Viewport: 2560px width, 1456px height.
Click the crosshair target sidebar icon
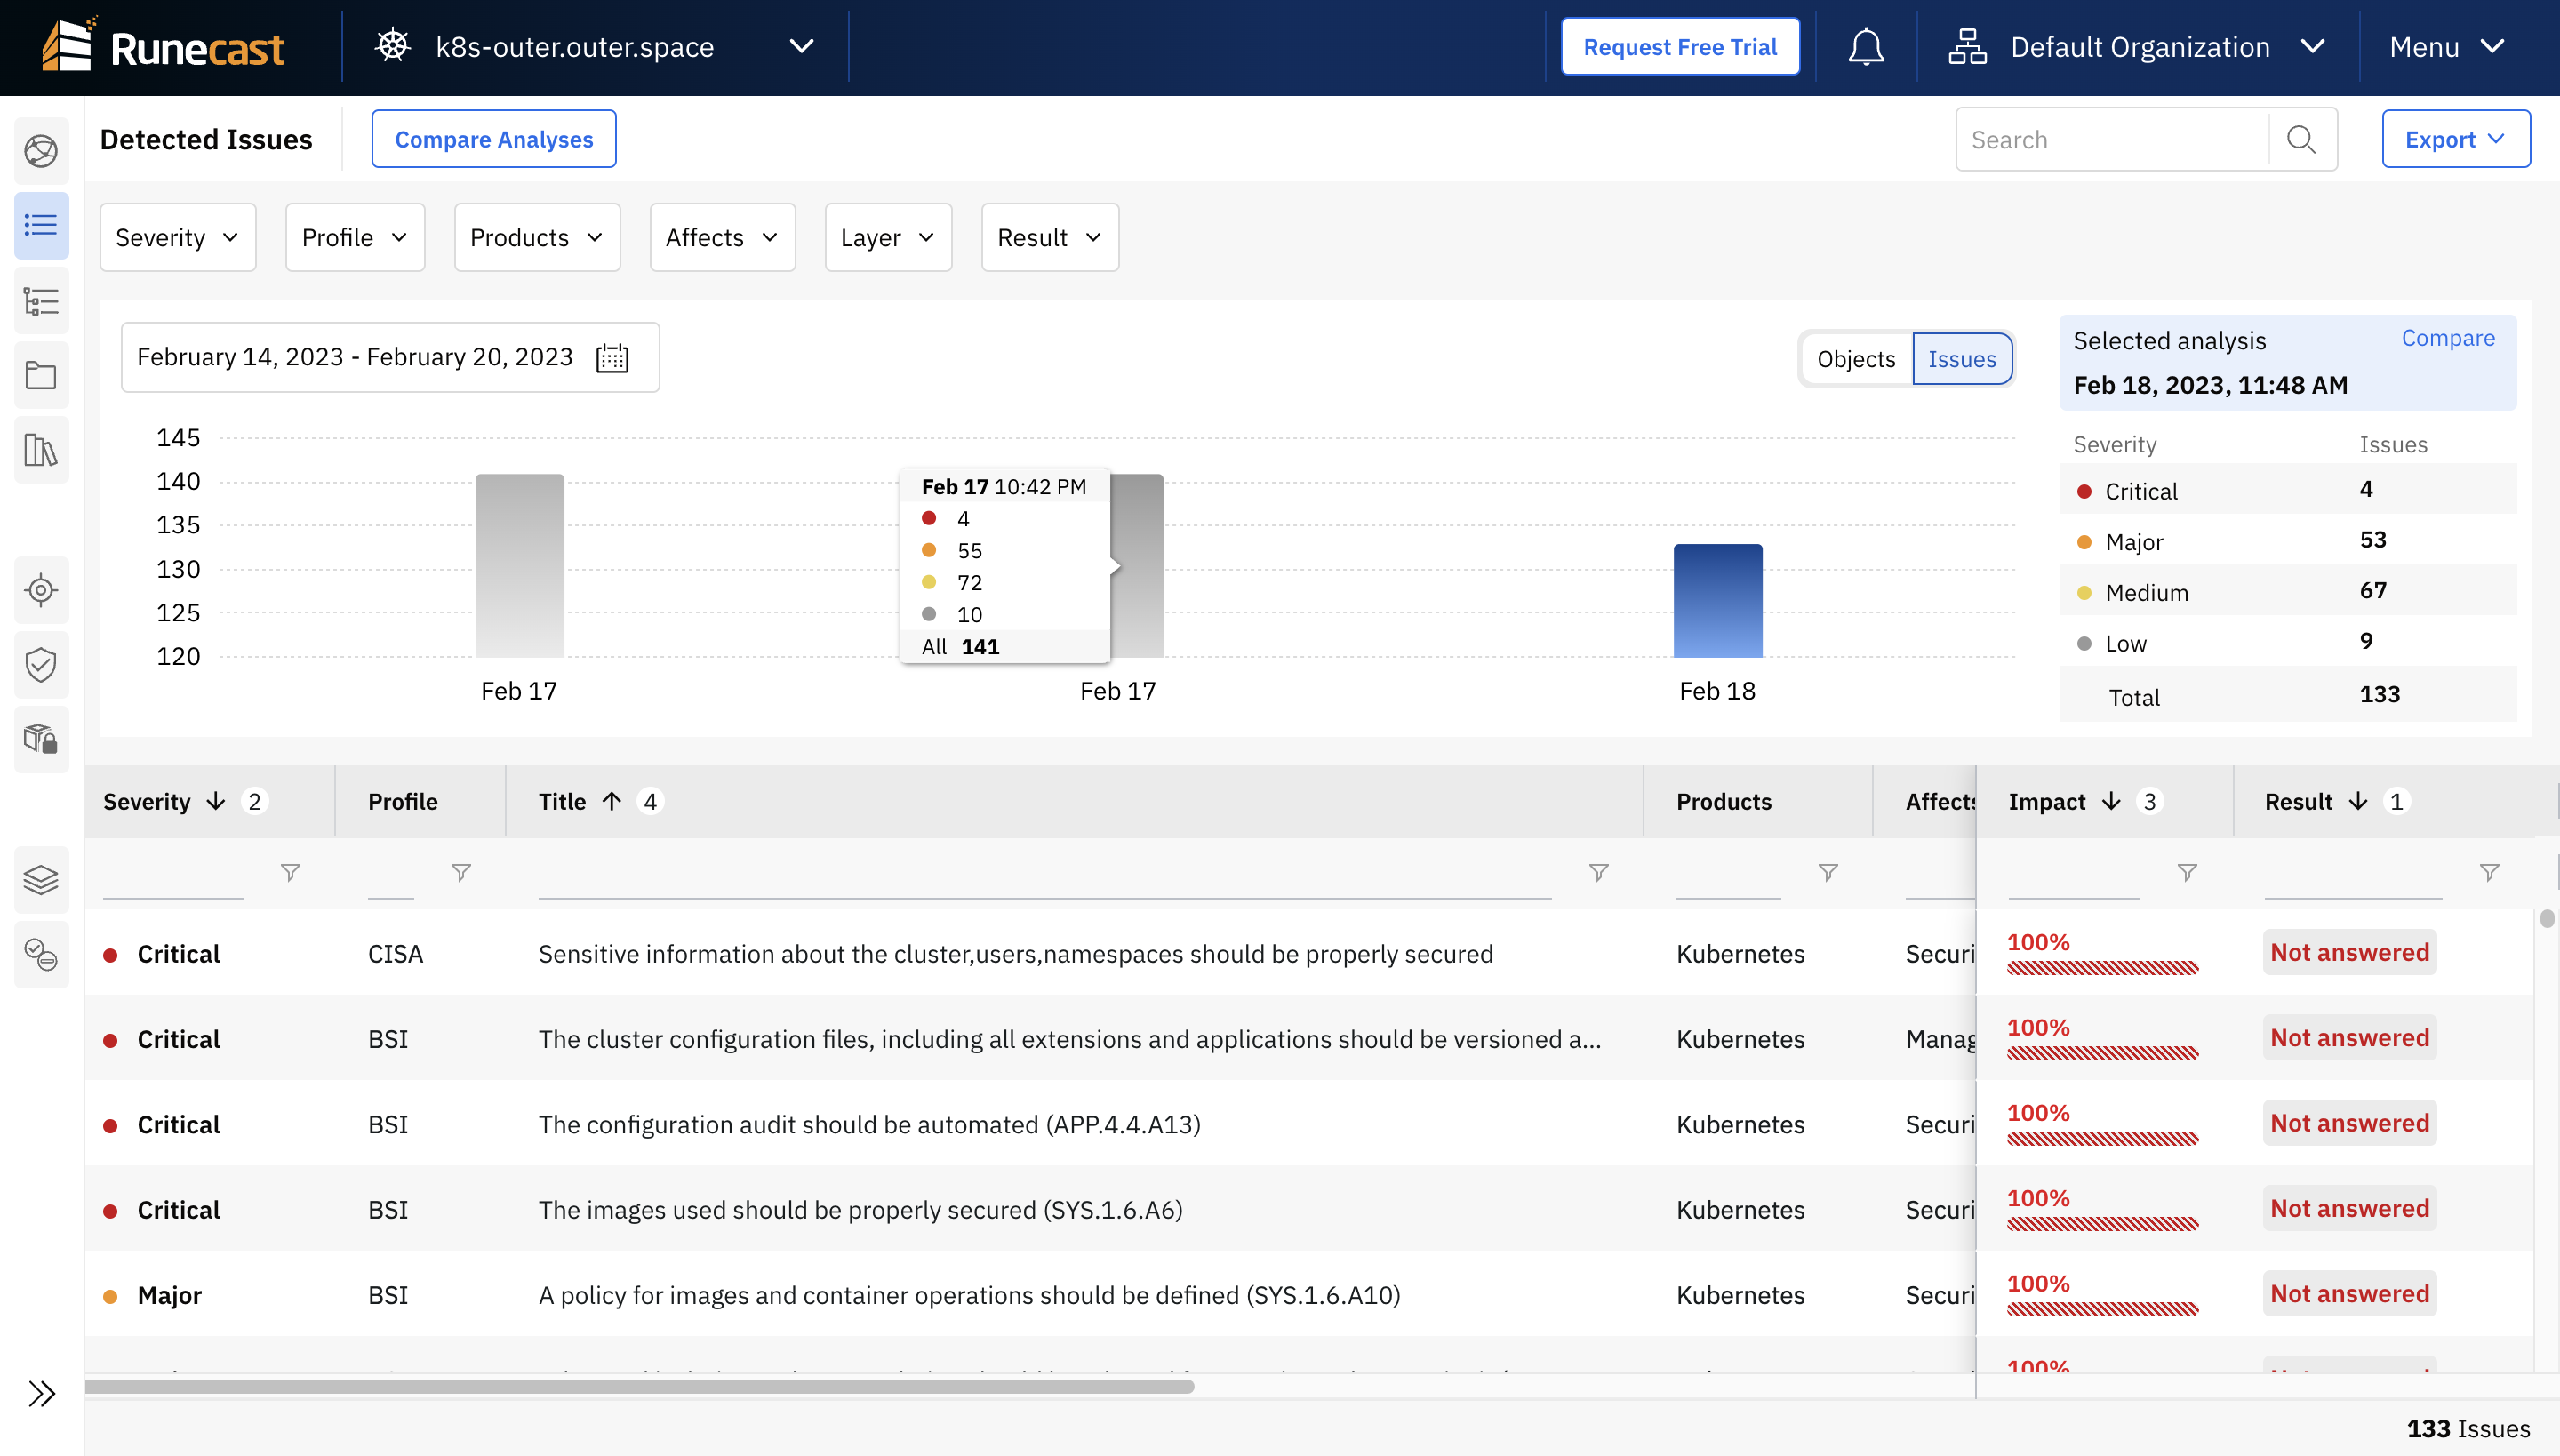tap(41, 590)
